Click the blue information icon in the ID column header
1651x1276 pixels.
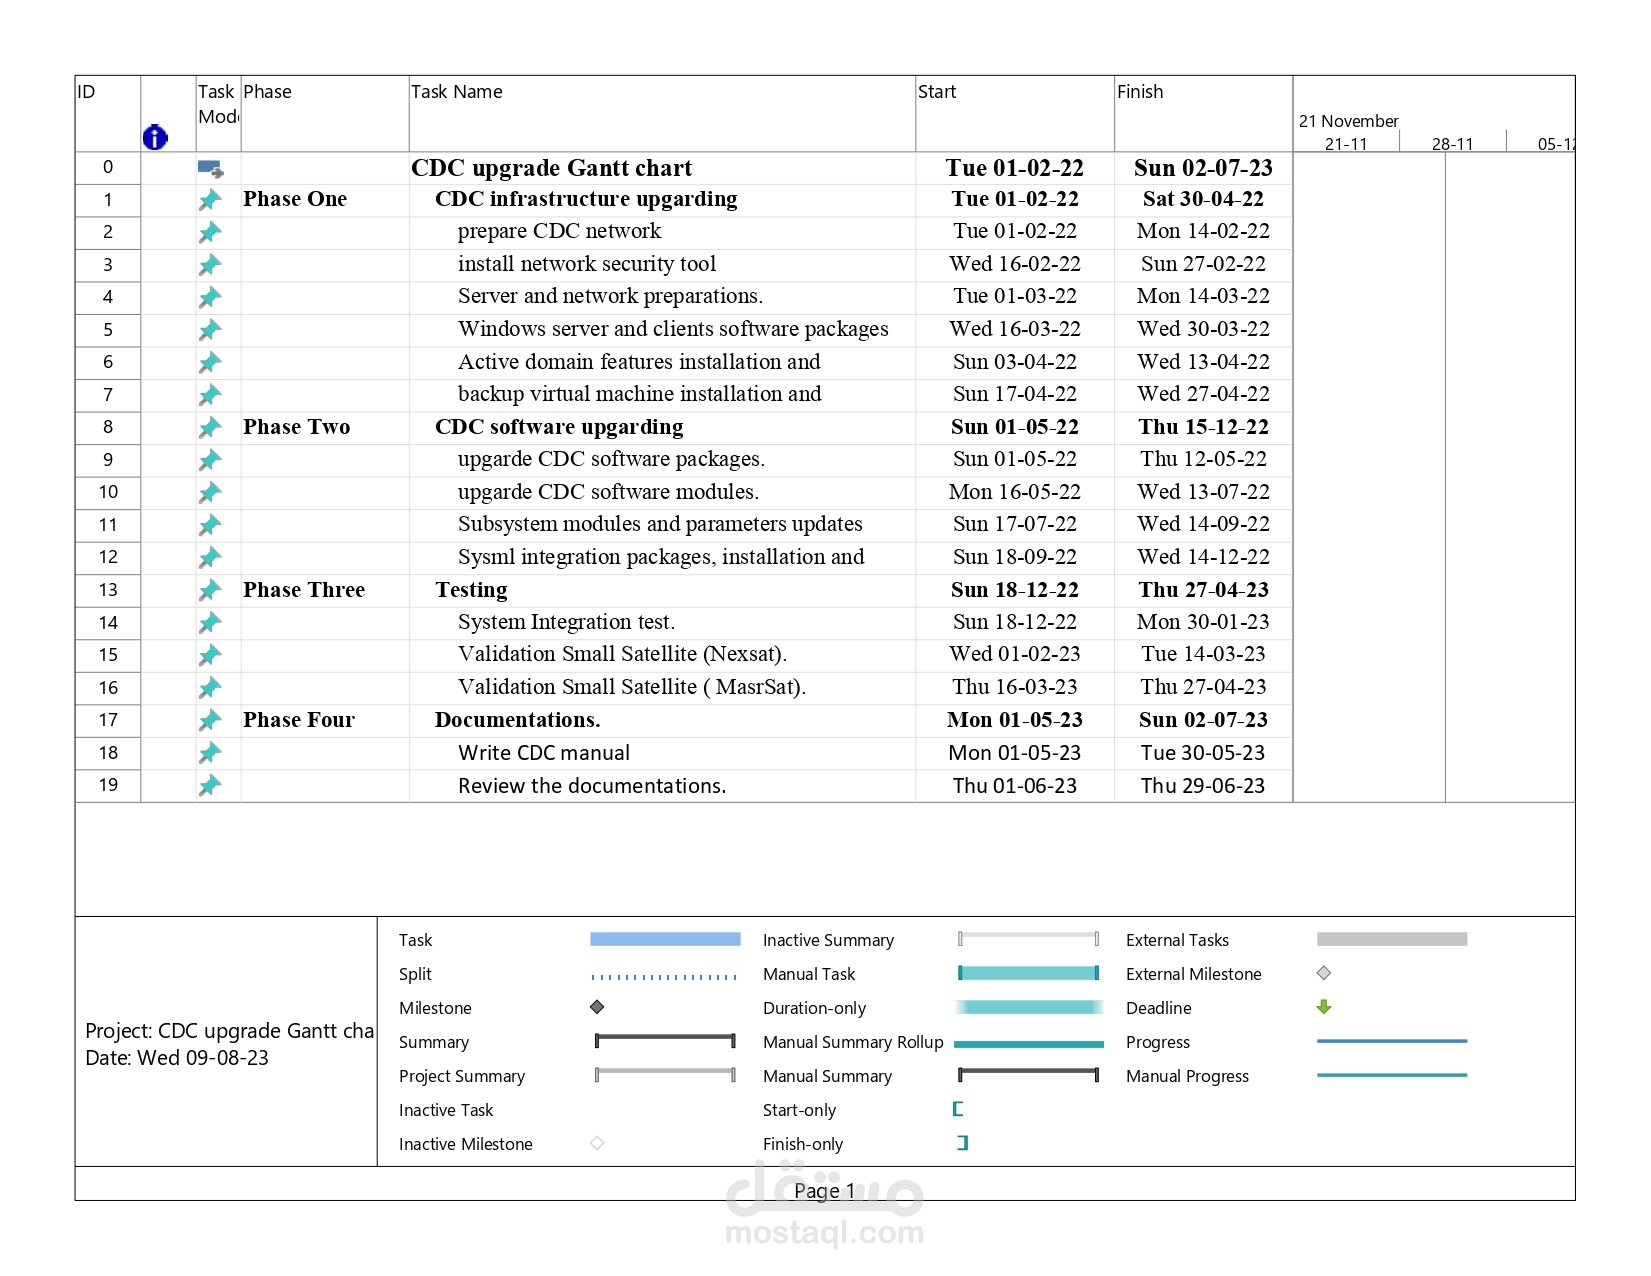tap(155, 138)
